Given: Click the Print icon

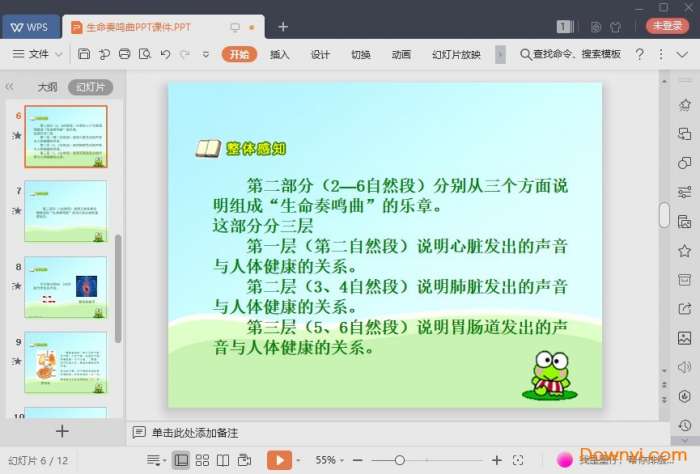Looking at the screenshot, I should (125, 54).
